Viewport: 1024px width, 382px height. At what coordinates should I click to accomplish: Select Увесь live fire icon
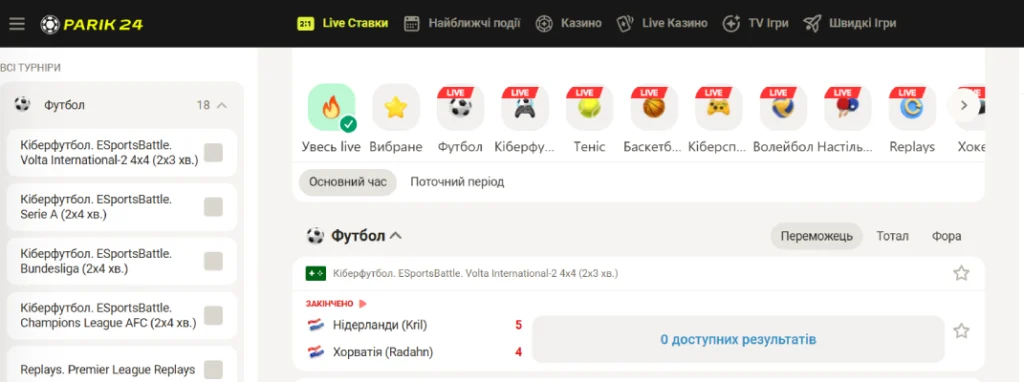tap(332, 107)
